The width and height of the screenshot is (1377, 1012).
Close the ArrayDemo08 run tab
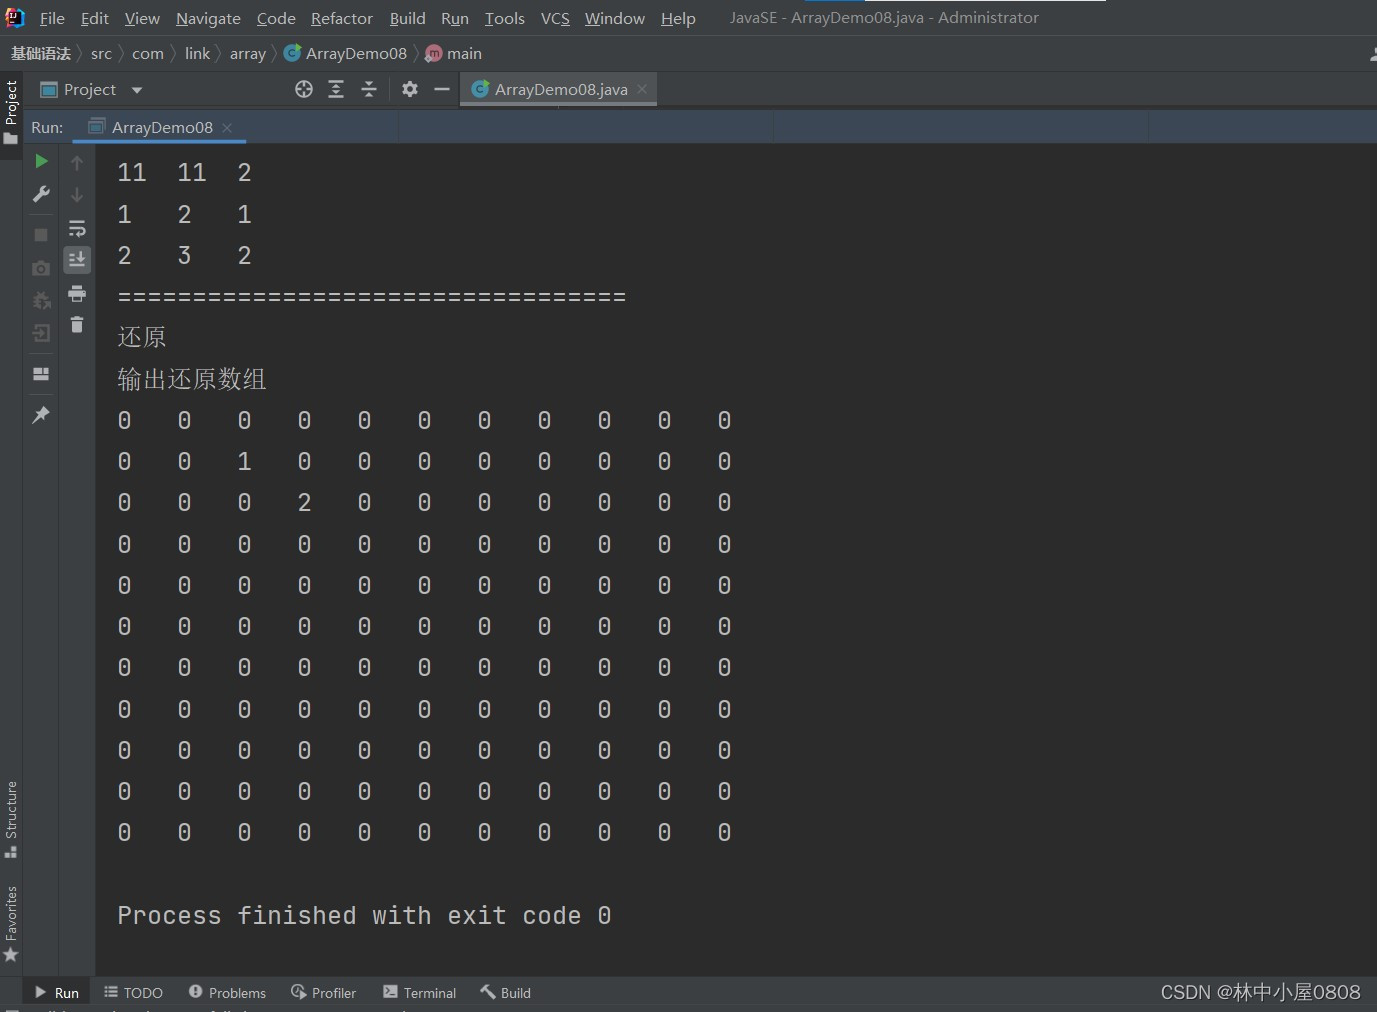[x=227, y=127]
